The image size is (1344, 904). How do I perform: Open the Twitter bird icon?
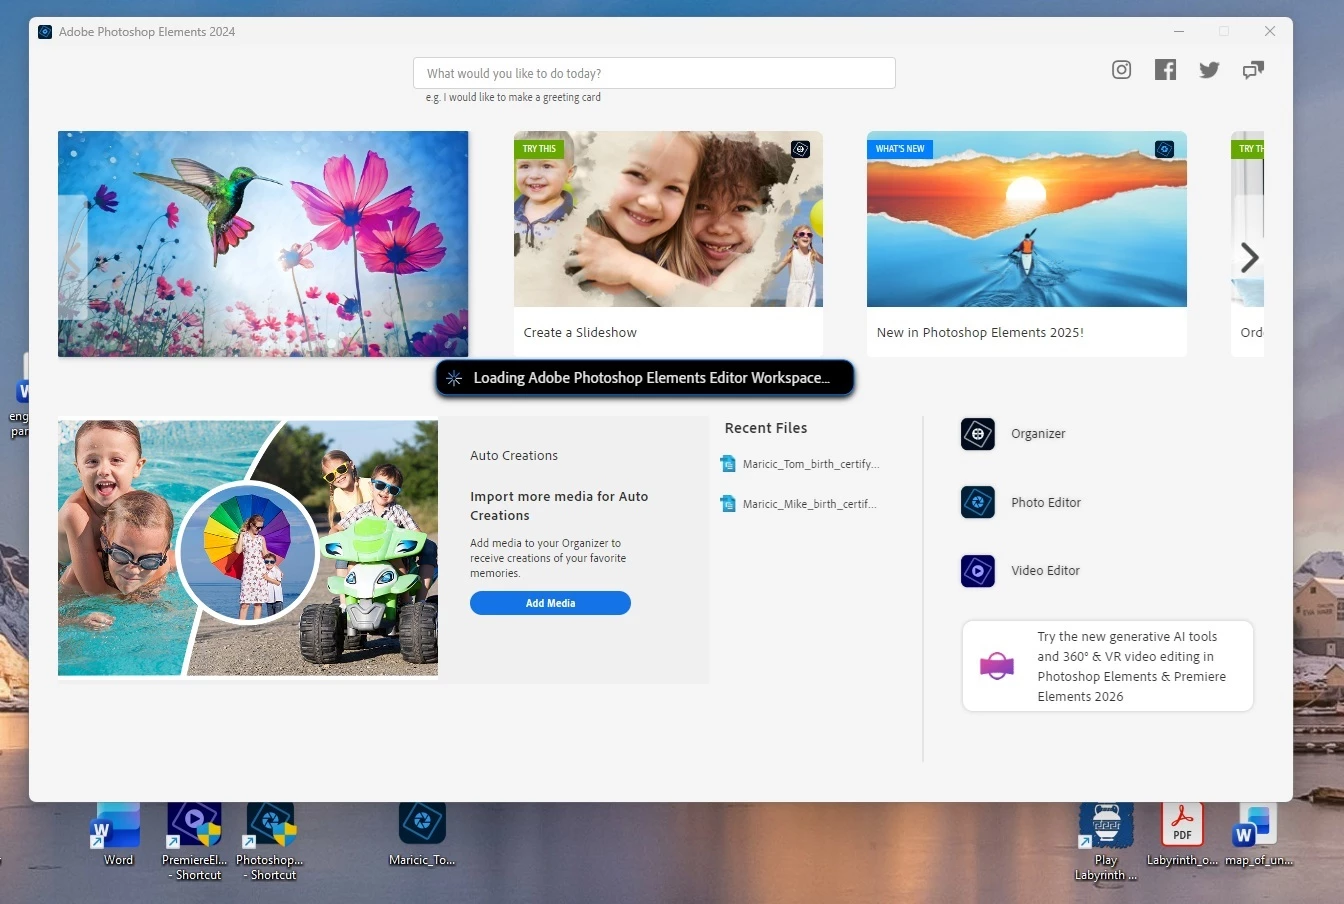click(x=1209, y=70)
